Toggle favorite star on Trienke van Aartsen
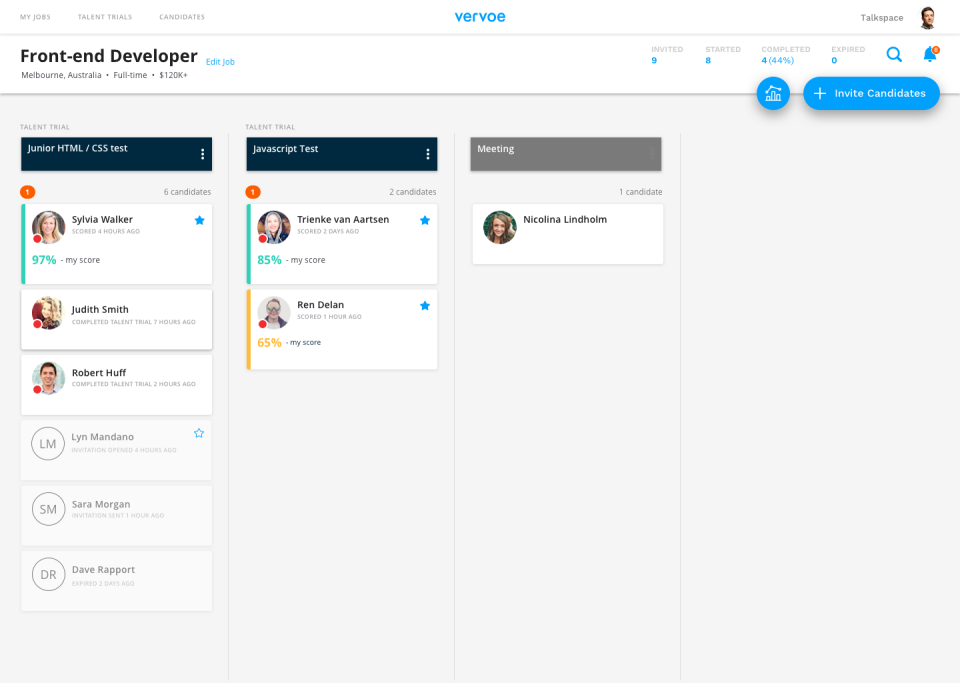 tap(425, 220)
